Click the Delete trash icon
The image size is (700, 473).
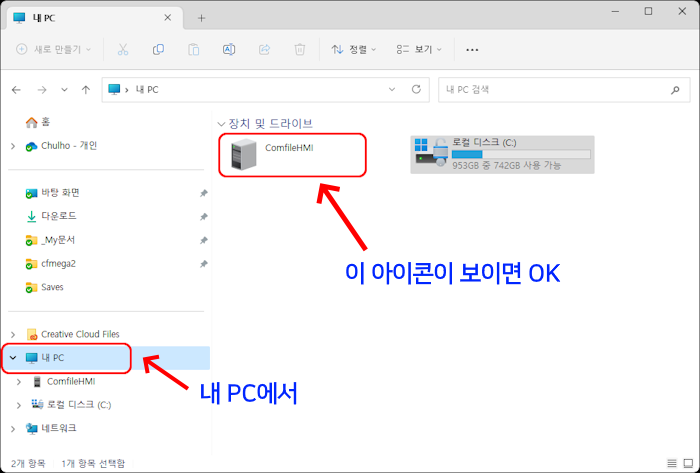(x=299, y=49)
